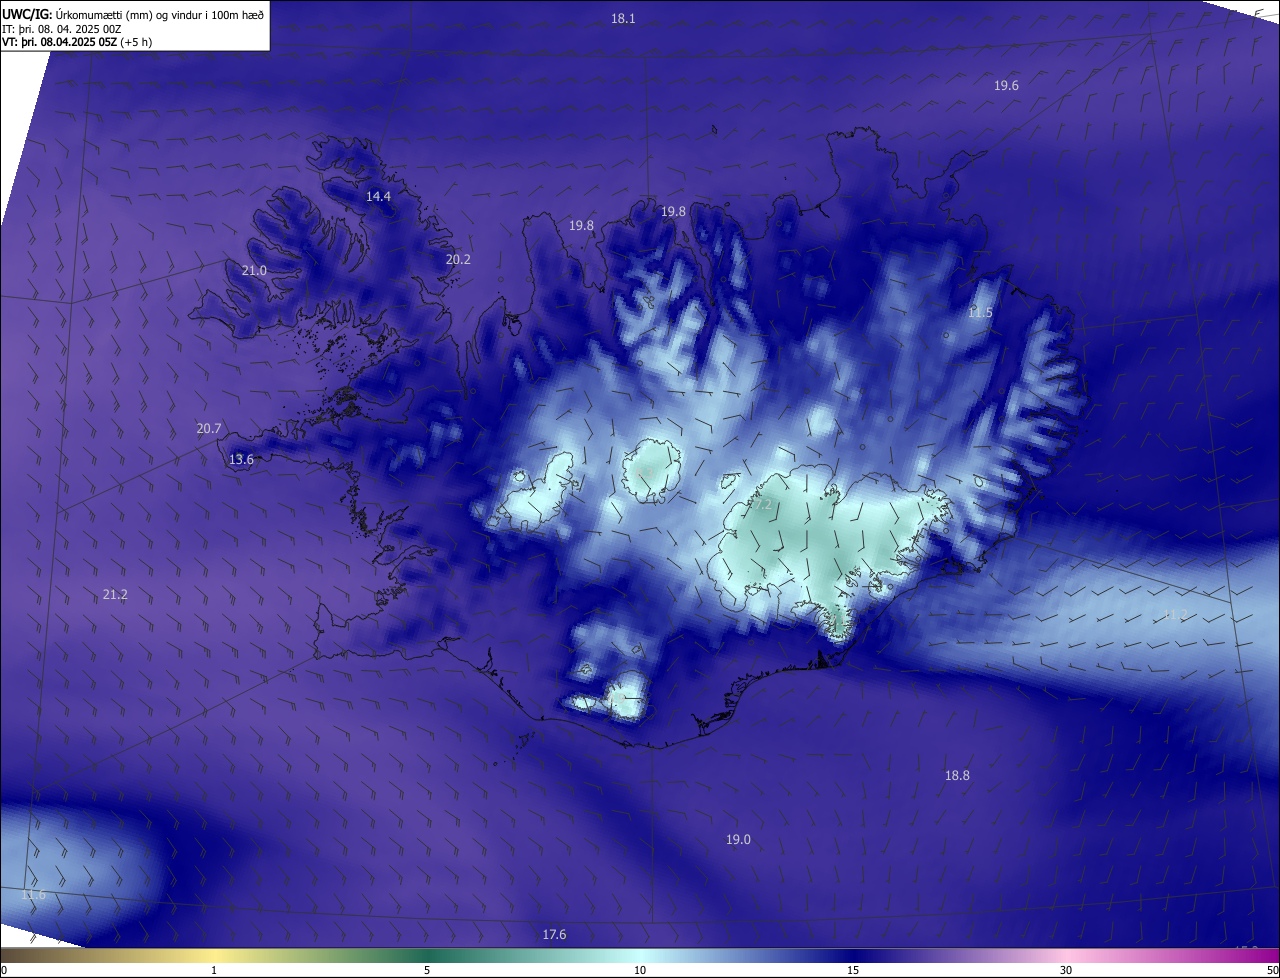Click the 18.1 value label
Viewport: 1280px width, 978px height.
(623, 18)
